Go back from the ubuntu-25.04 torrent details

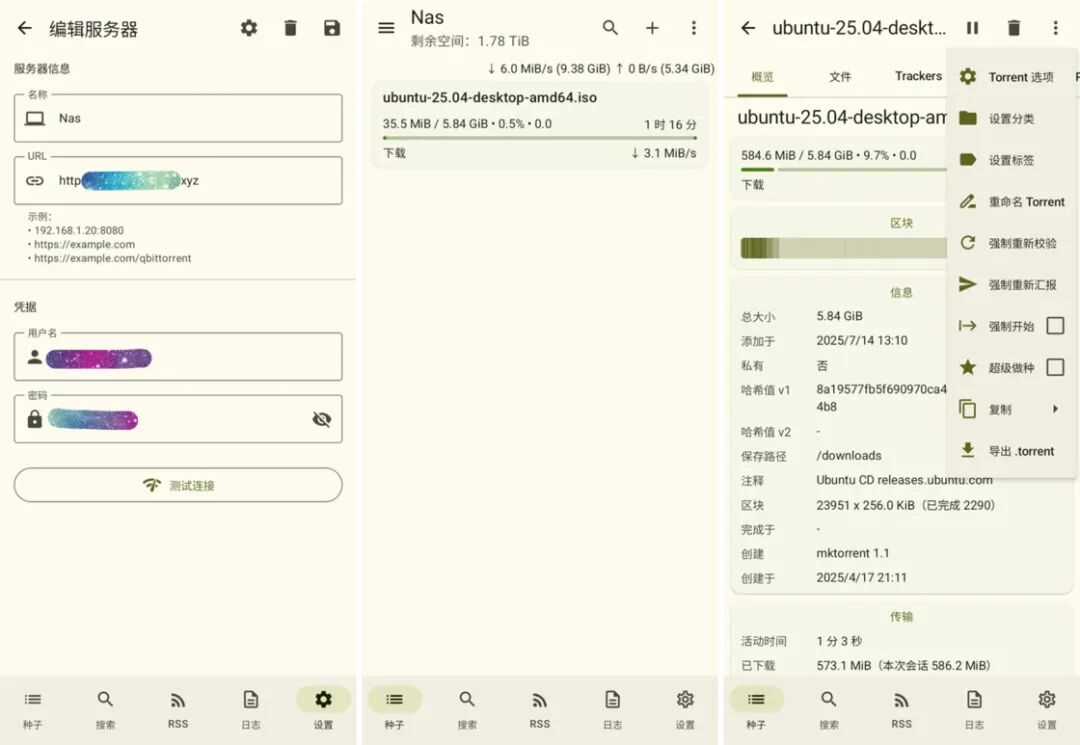pos(748,28)
